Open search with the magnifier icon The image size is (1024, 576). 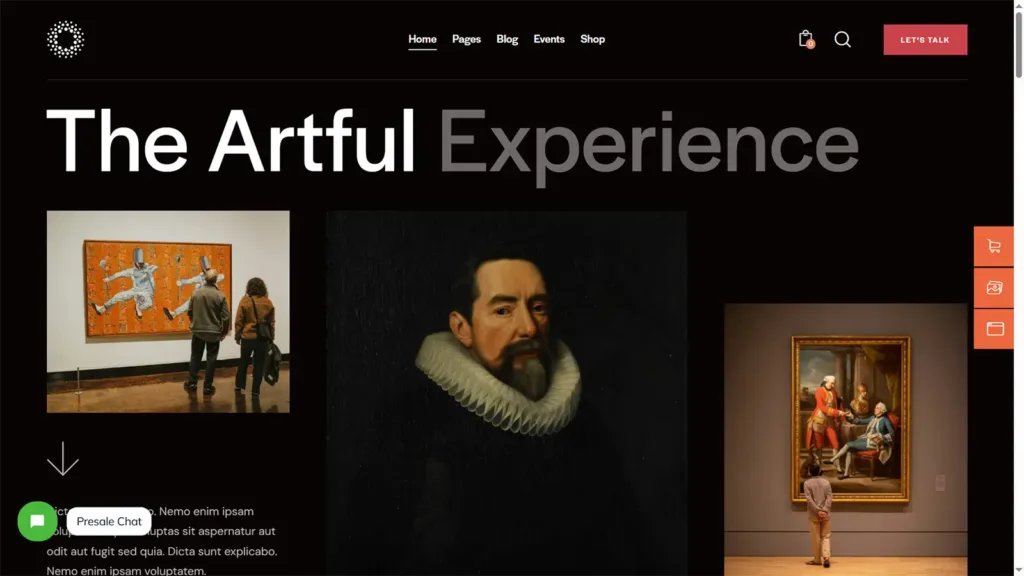pyautogui.click(x=842, y=39)
